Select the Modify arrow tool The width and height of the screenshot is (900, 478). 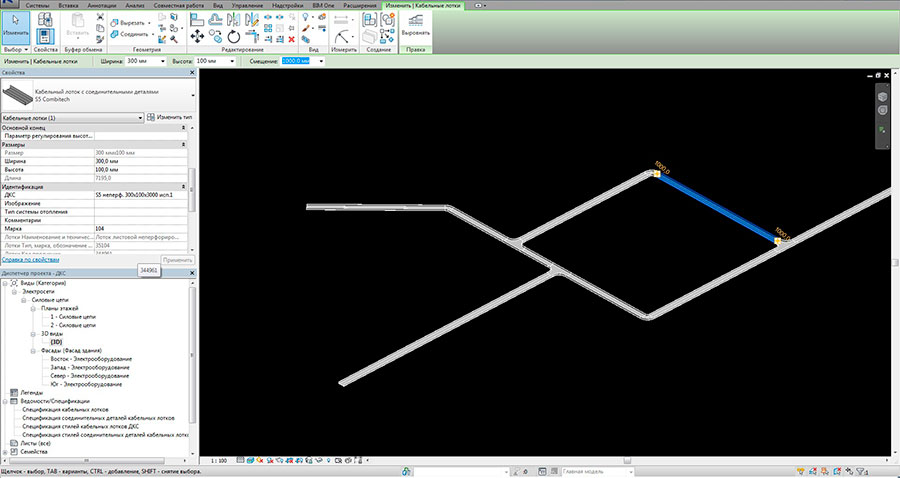click(14, 23)
